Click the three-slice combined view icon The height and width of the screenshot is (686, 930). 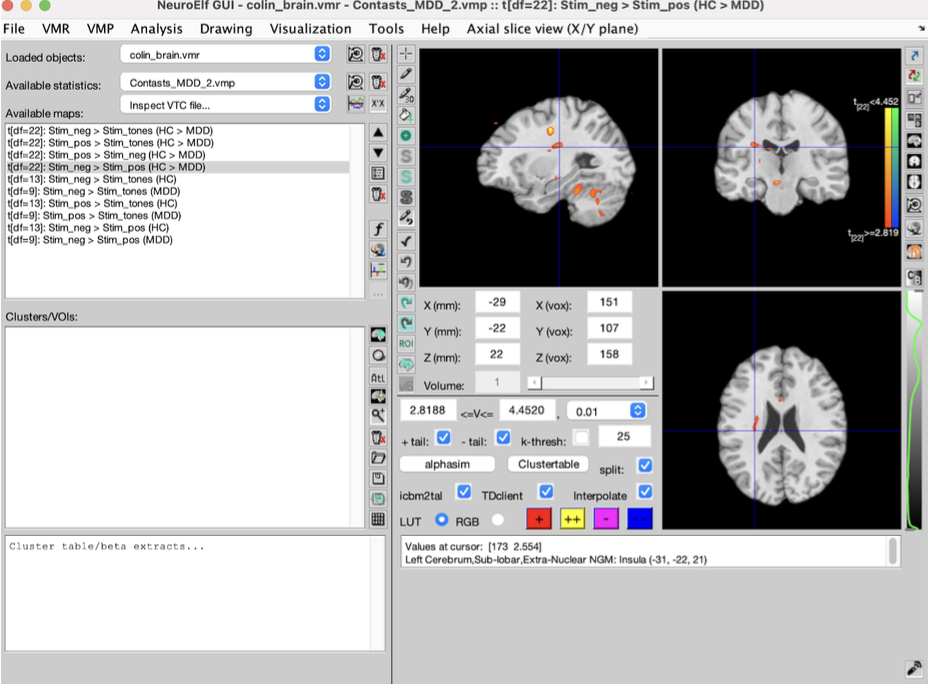(914, 120)
